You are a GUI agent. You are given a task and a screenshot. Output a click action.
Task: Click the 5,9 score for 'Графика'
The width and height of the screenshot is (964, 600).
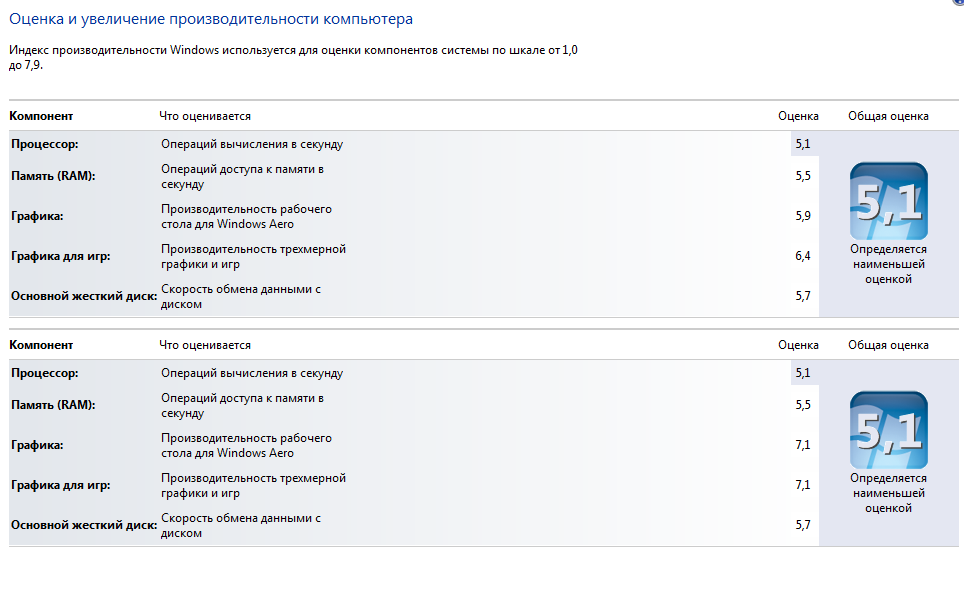coord(802,216)
